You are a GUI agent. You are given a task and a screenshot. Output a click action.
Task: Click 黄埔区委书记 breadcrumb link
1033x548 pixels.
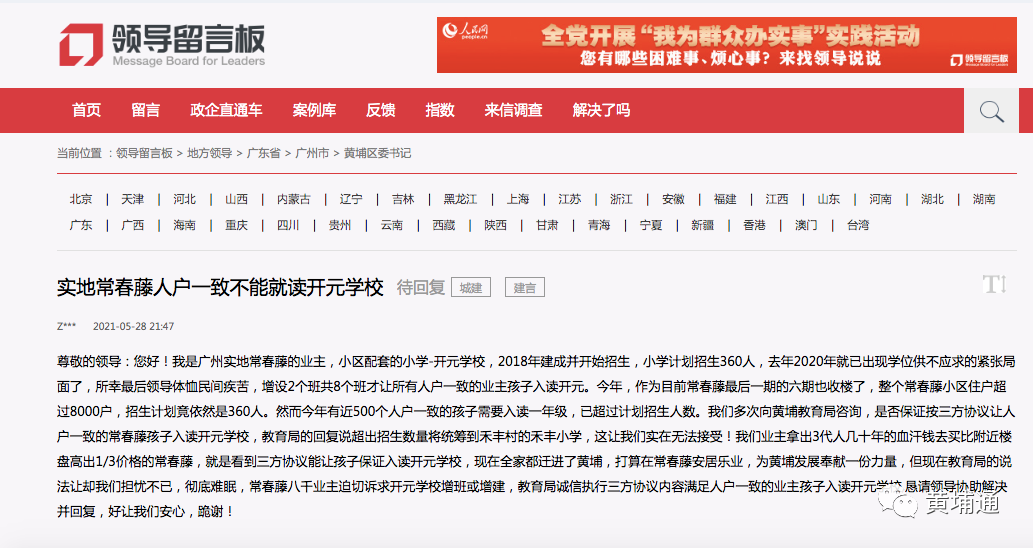click(x=377, y=153)
